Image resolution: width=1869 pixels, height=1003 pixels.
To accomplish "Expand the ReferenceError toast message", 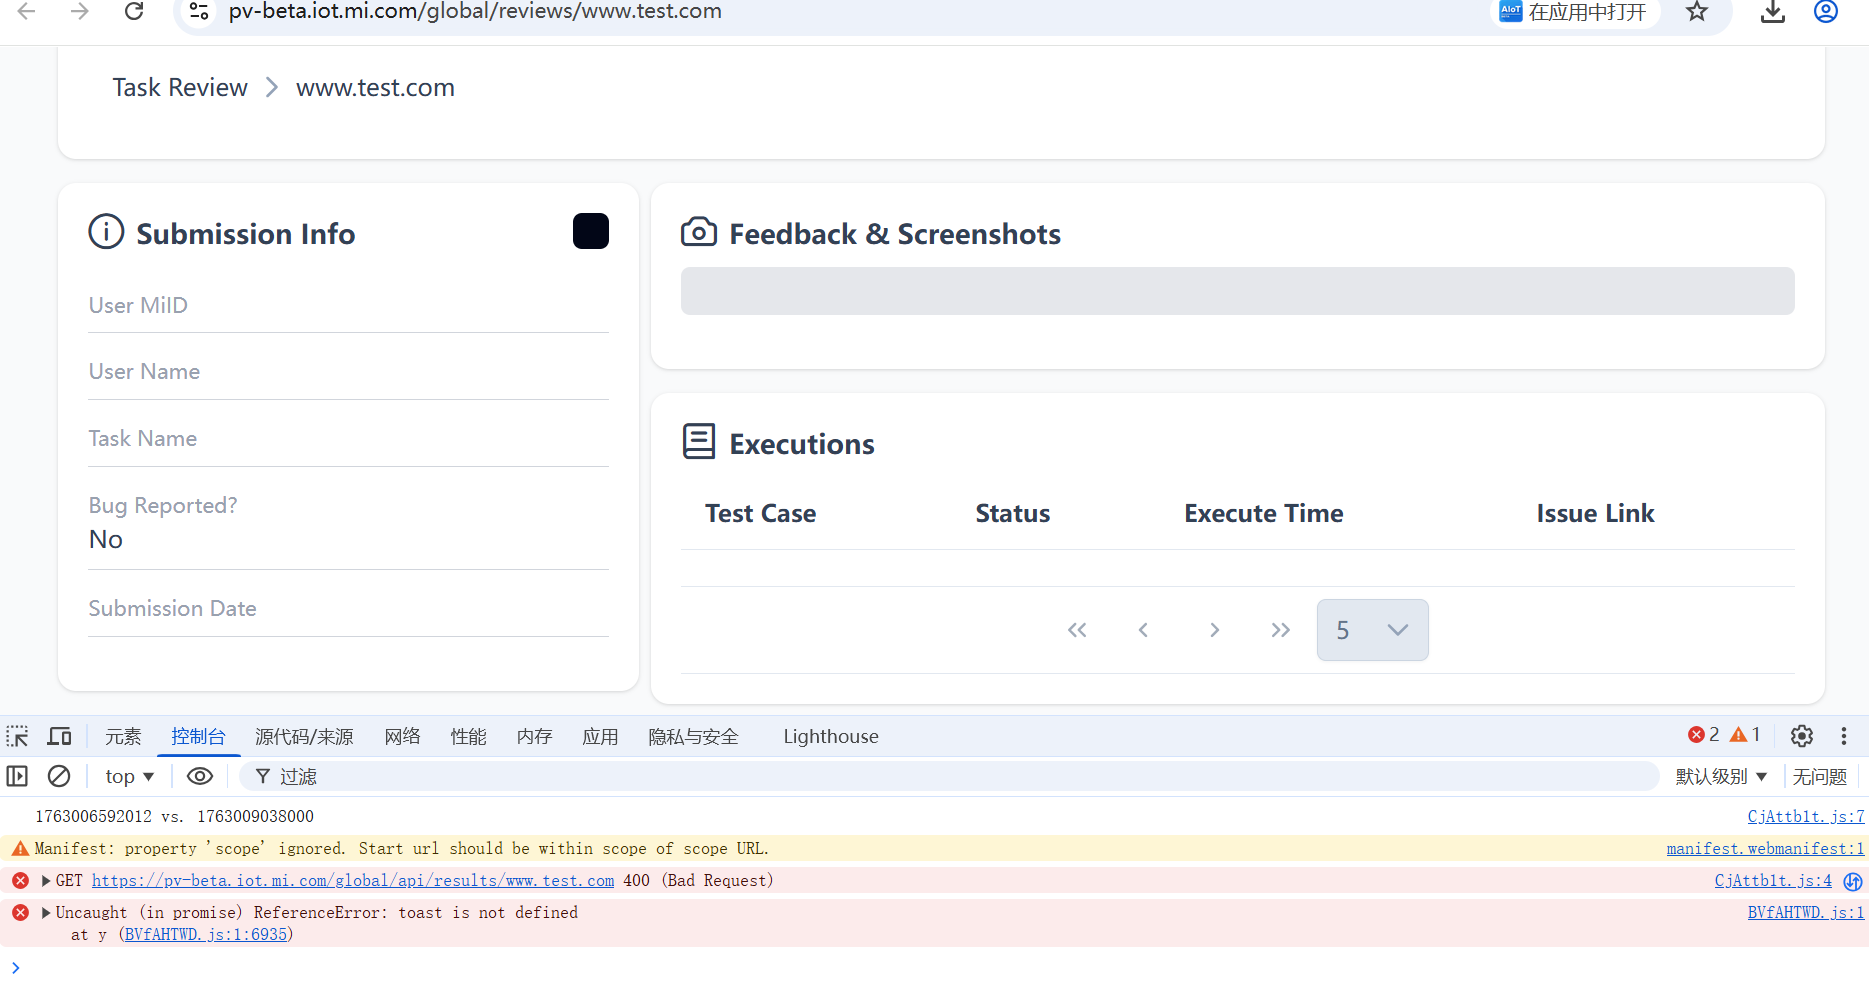I will point(46,913).
